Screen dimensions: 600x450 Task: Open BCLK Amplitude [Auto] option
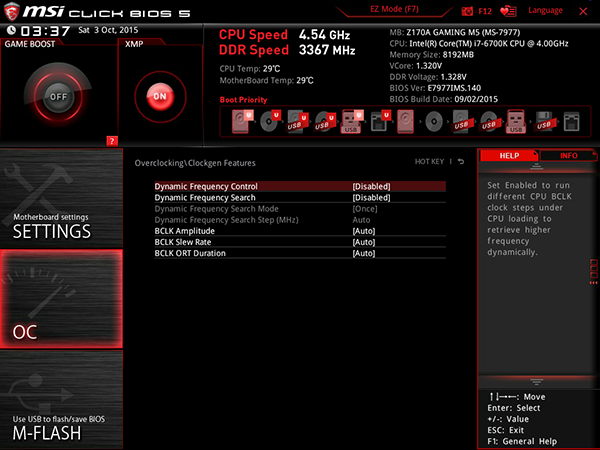tap(364, 231)
